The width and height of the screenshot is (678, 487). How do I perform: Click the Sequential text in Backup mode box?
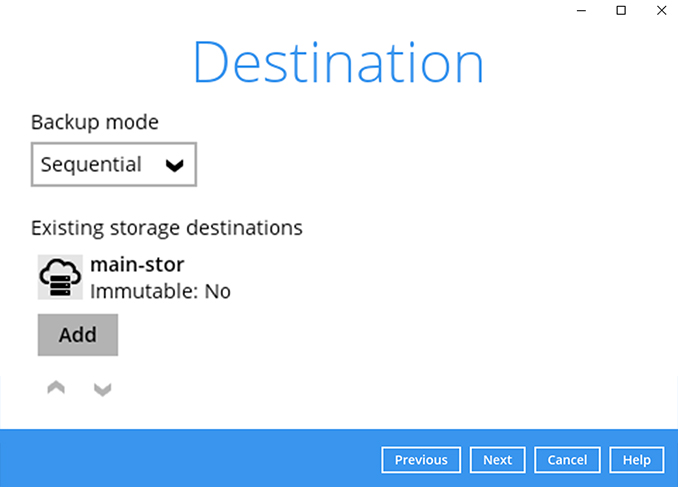91,165
